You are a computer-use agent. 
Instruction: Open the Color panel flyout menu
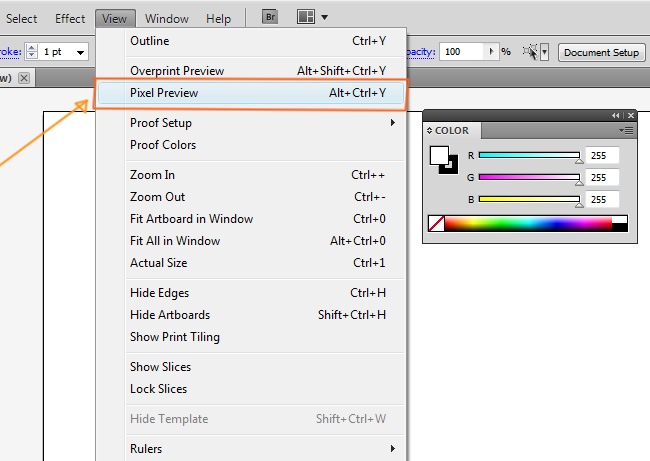point(627,130)
